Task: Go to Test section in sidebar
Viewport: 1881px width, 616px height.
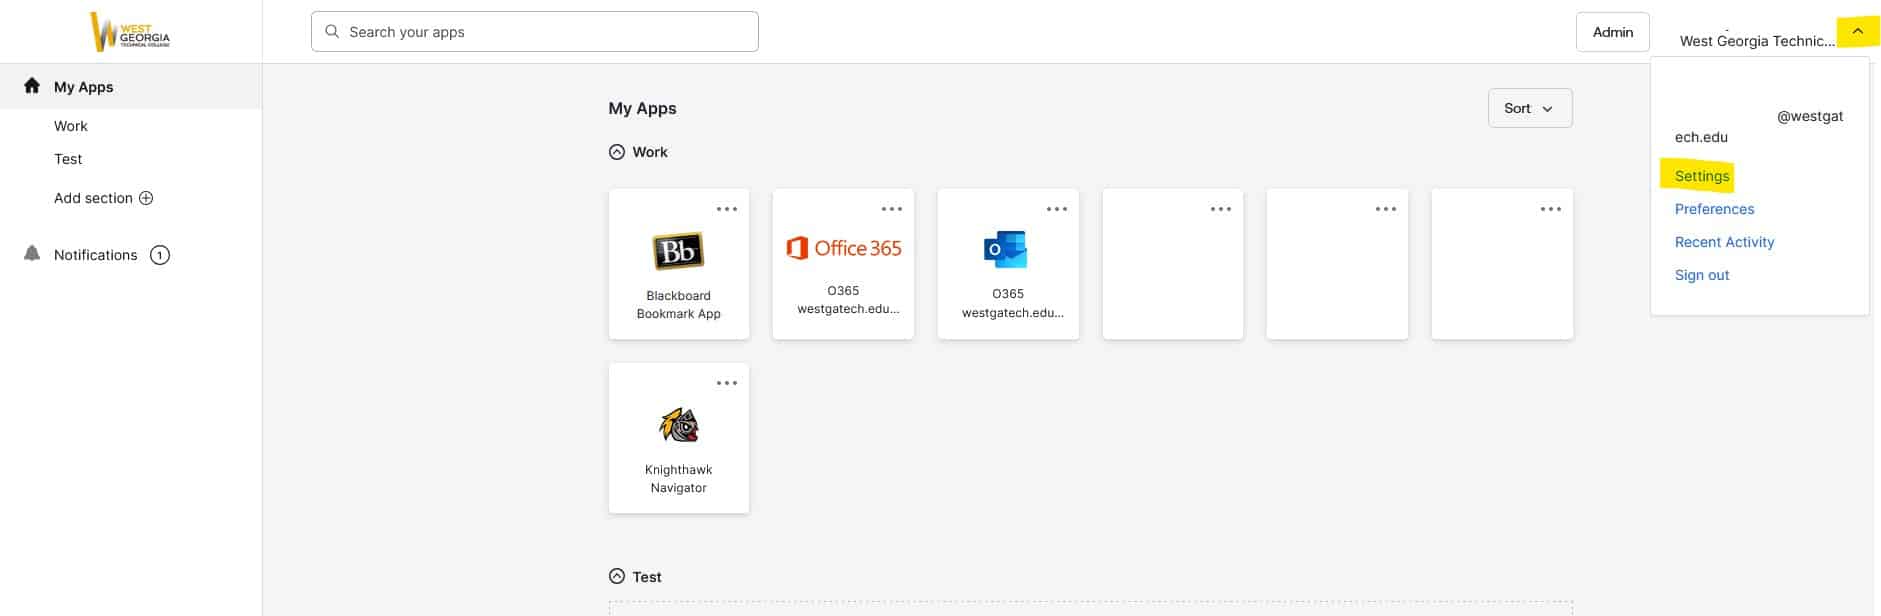Action: coord(68,159)
